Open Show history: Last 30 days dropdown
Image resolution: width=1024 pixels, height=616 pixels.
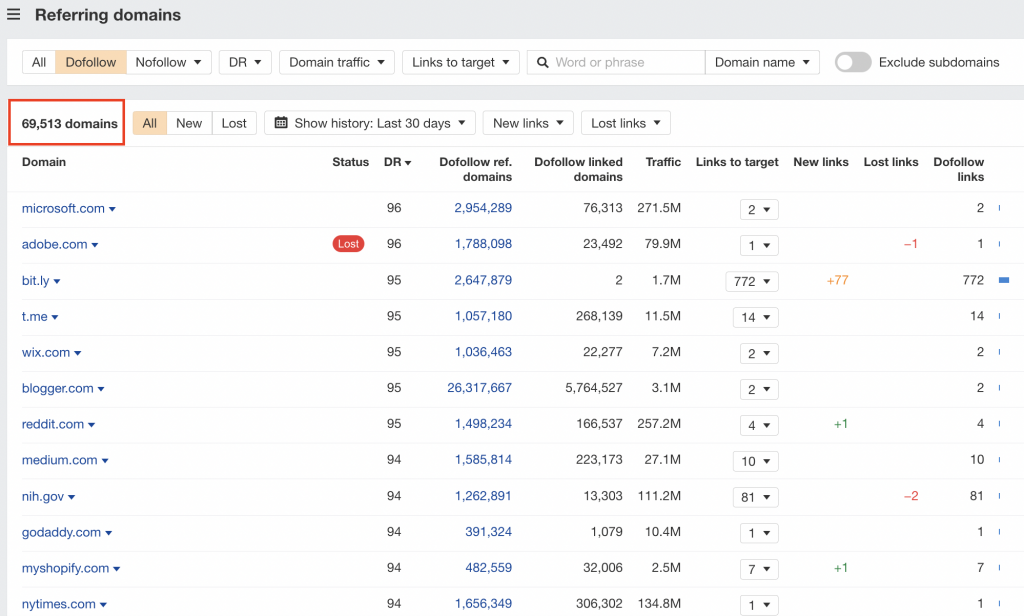tap(370, 123)
